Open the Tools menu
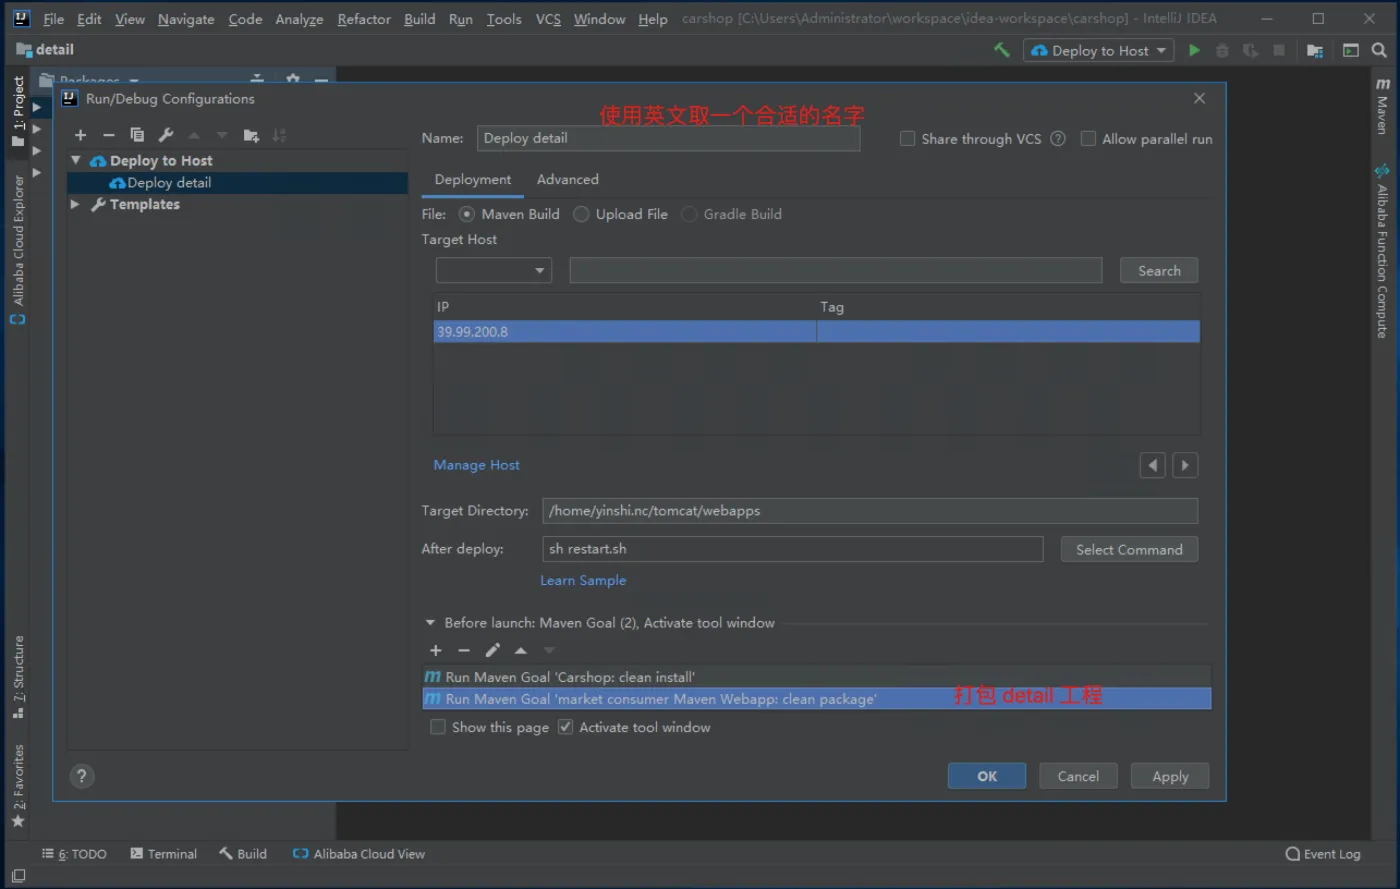 pyautogui.click(x=504, y=19)
